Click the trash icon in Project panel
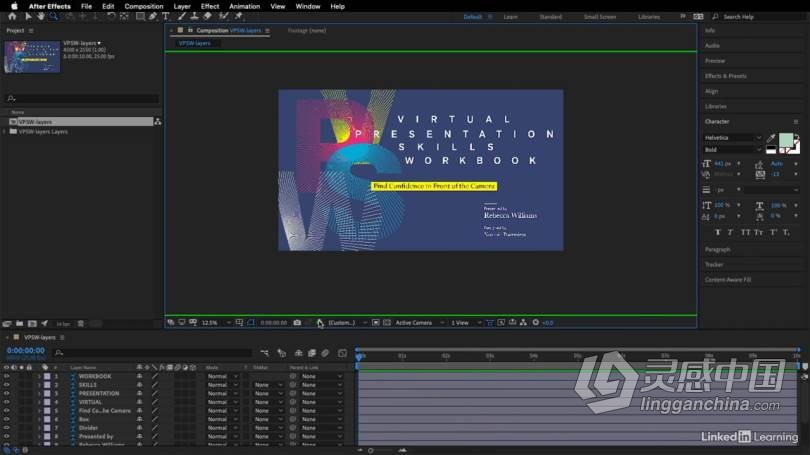810x455 pixels. 81,324
